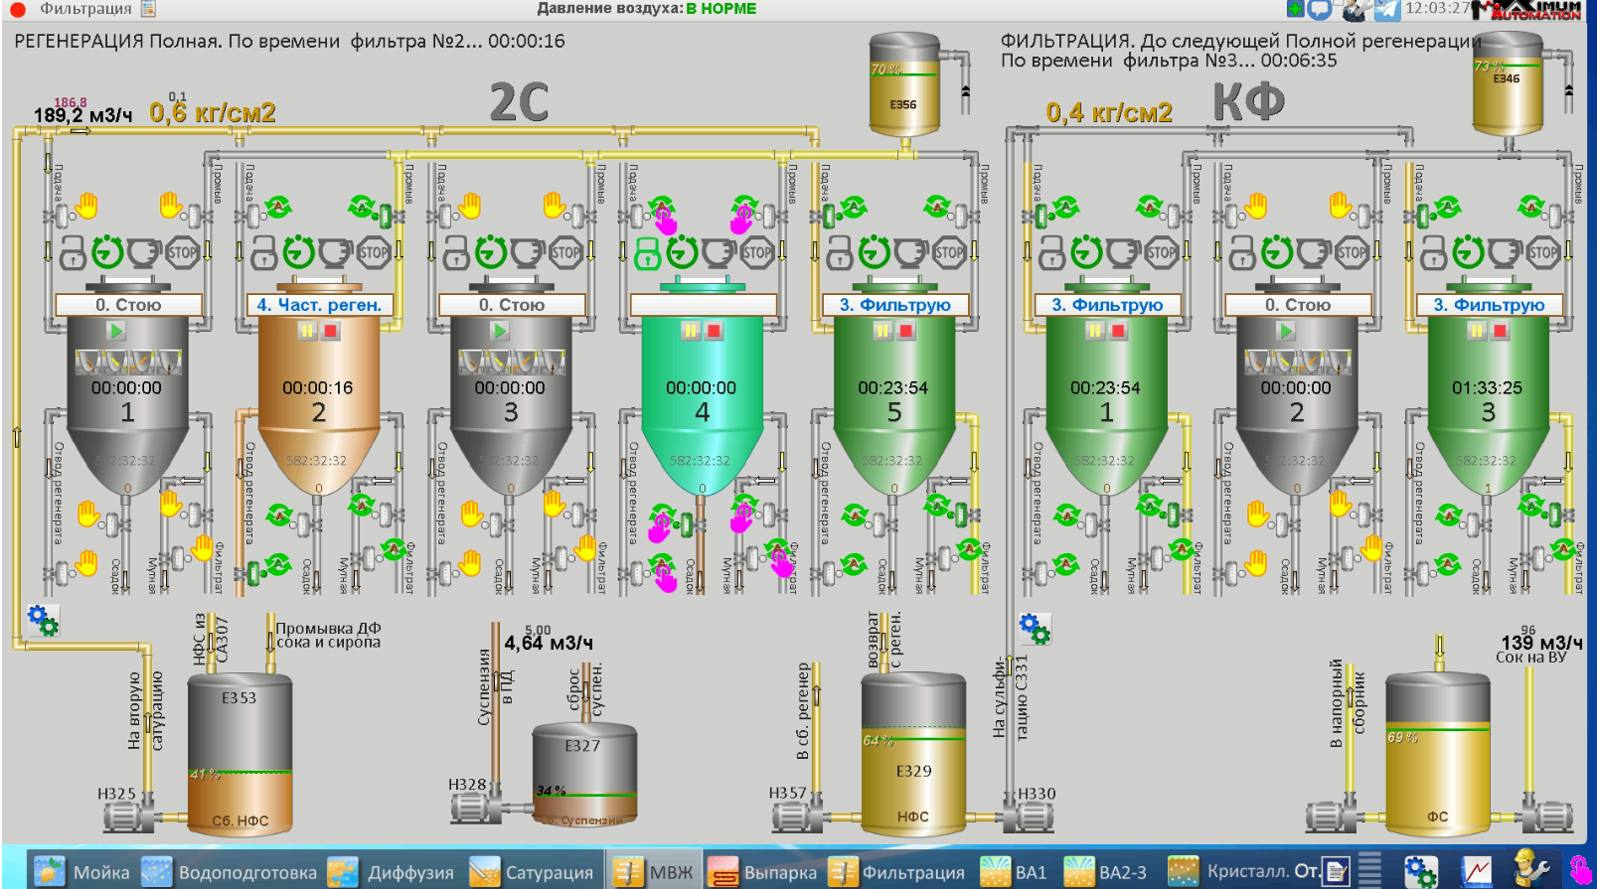Open 2С station settings gears icon

click(x=43, y=621)
